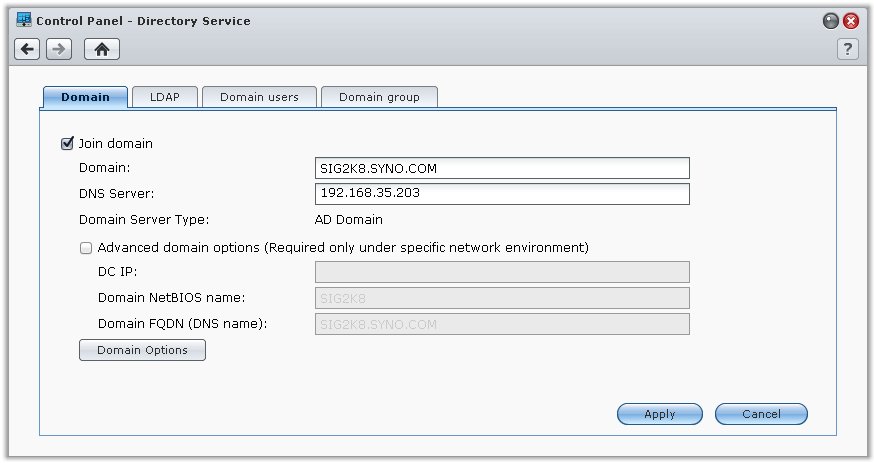874x463 pixels.
Task: Switch to the Domain tab
Action: 85,97
